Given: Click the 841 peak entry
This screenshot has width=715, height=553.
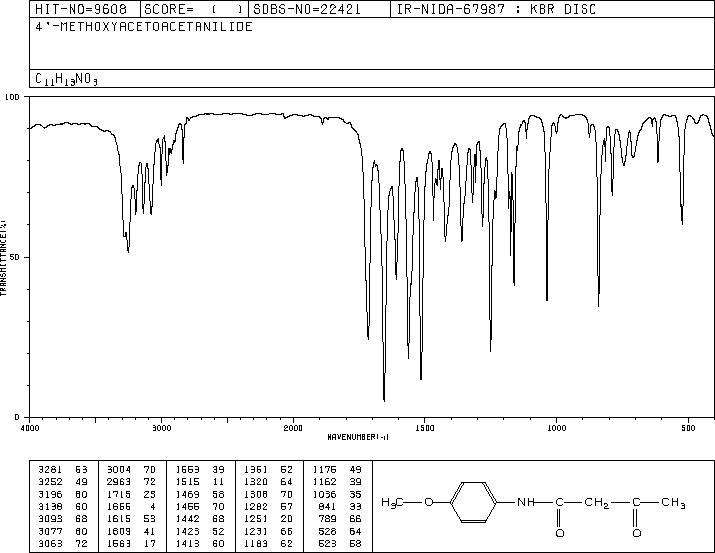Looking at the screenshot, I should click(340, 506).
